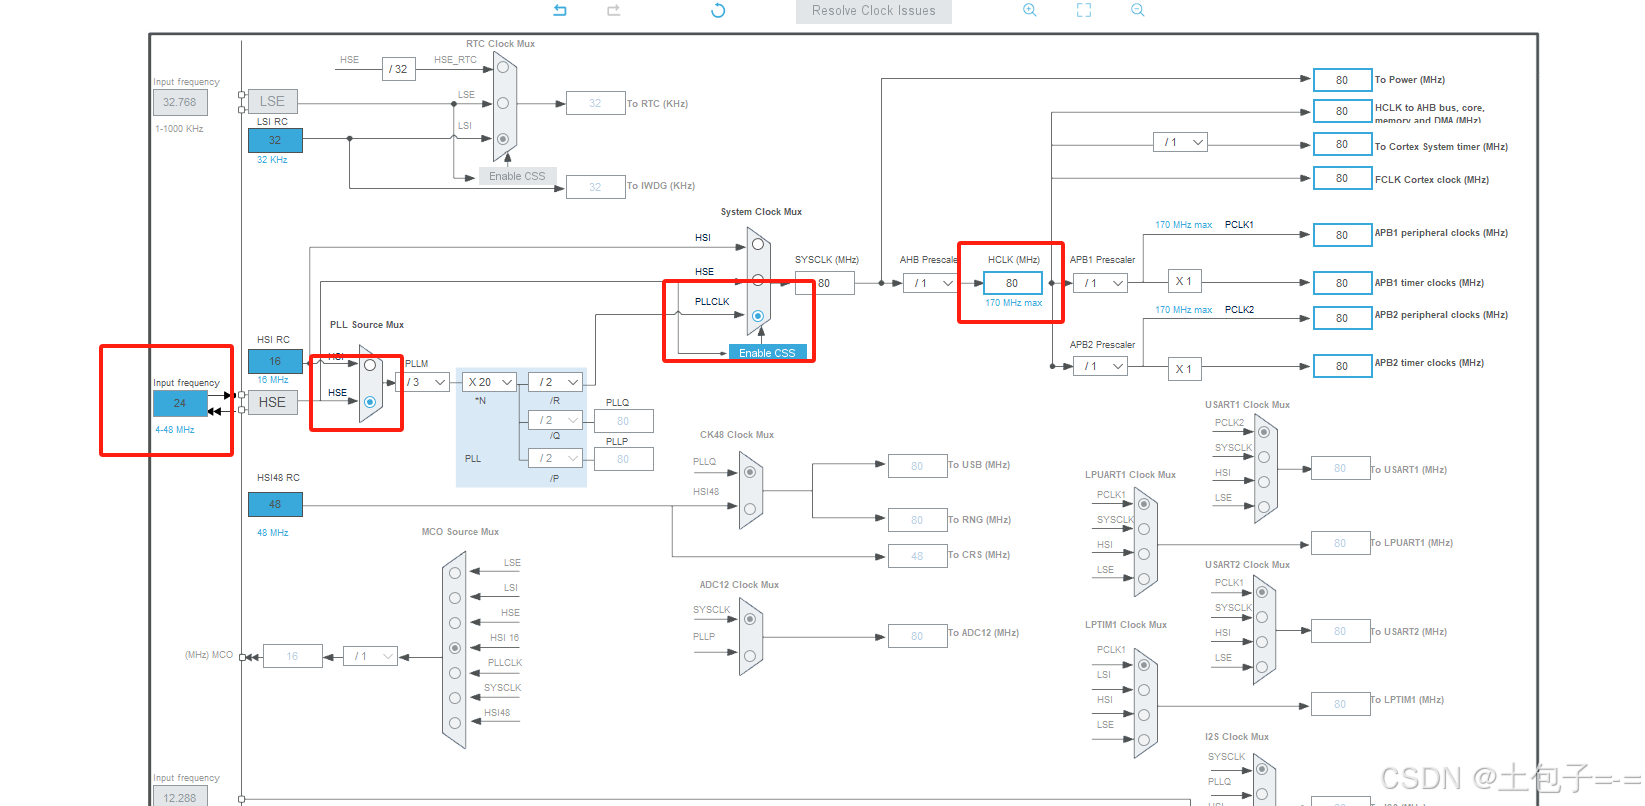Click Enable CSS under System Clock Mux
Viewport: 1645px width, 806px height.
click(x=767, y=353)
